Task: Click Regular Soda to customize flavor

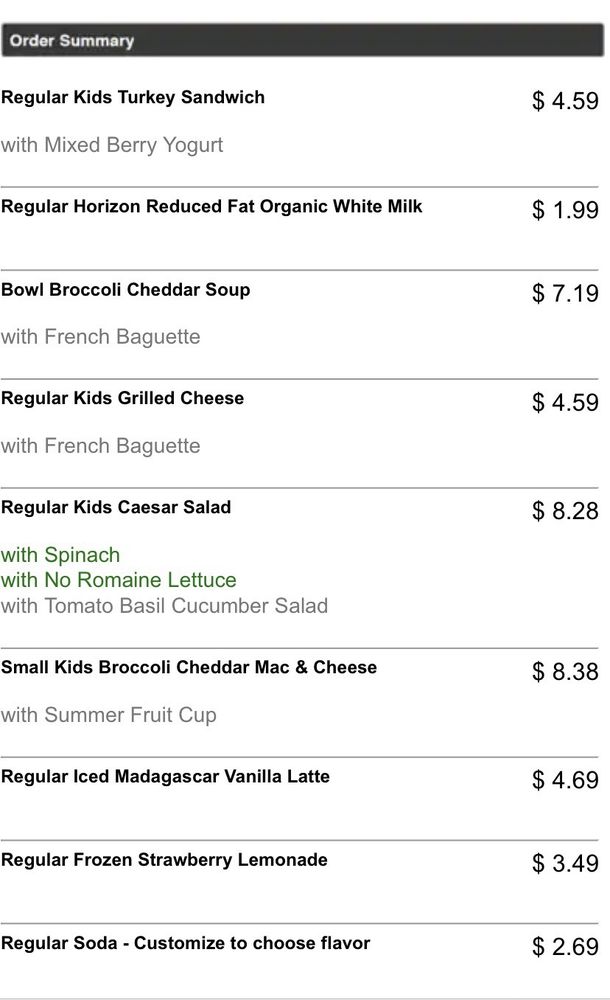Action: (x=185, y=943)
